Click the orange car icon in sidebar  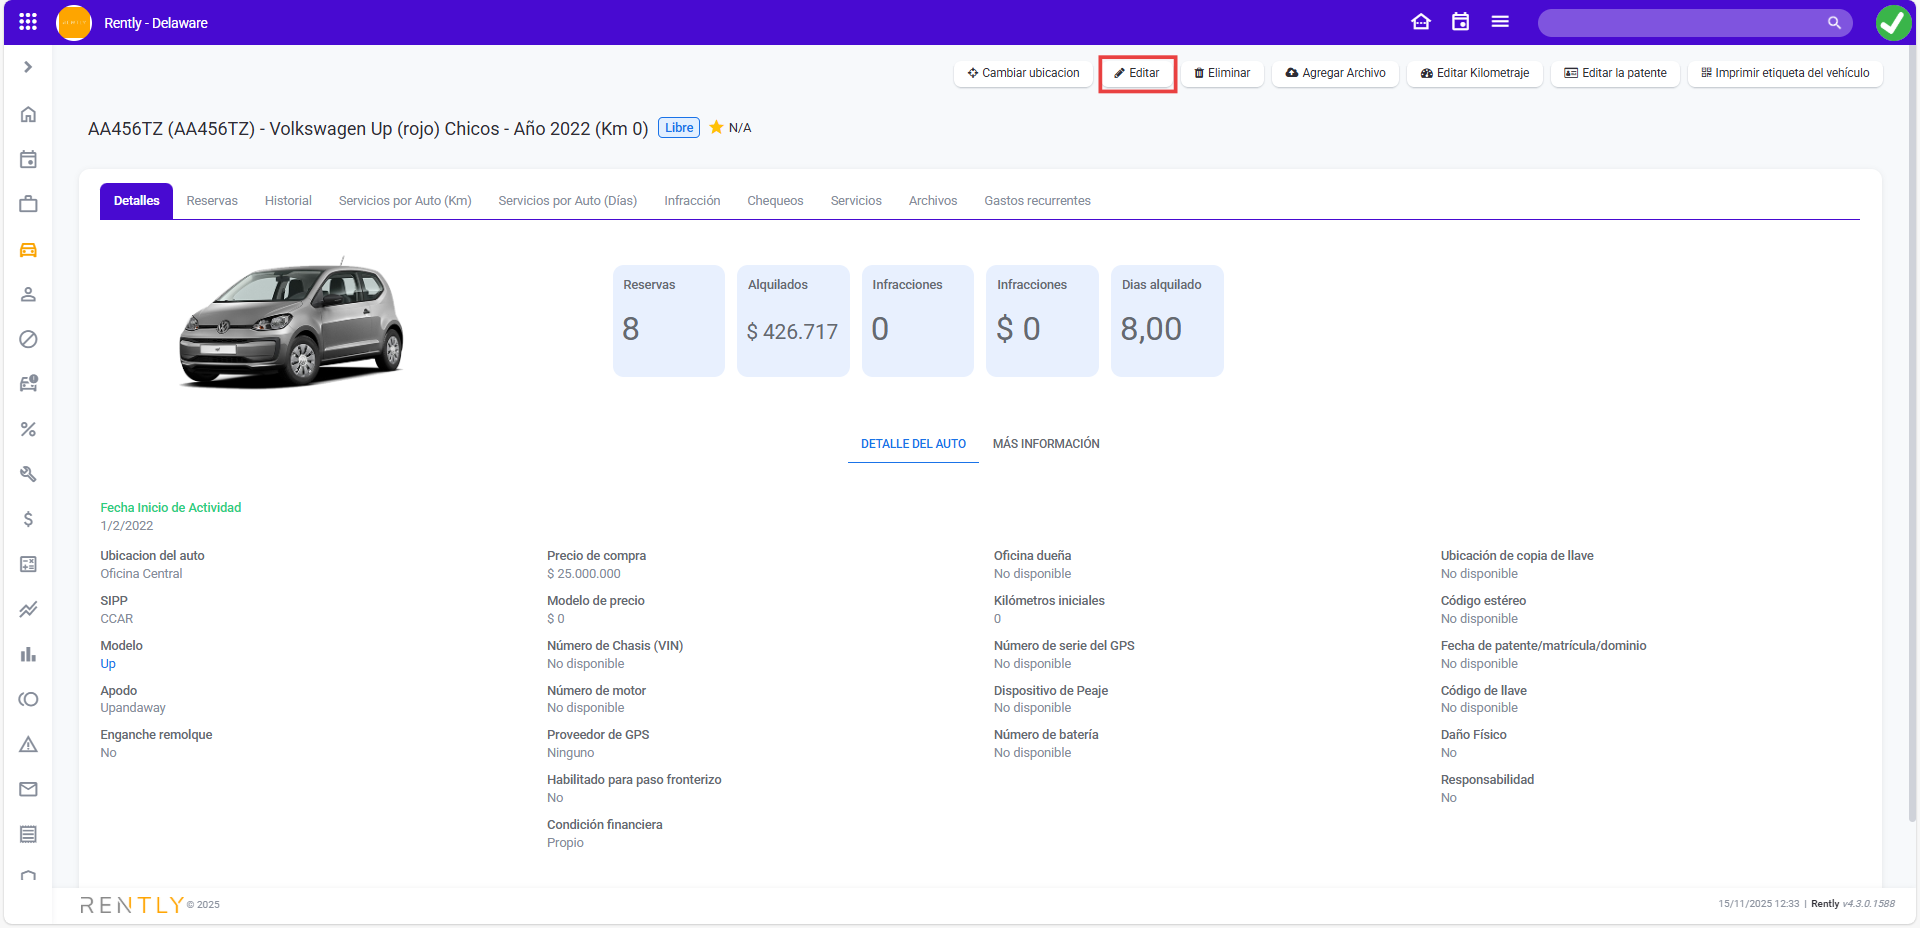[28, 250]
